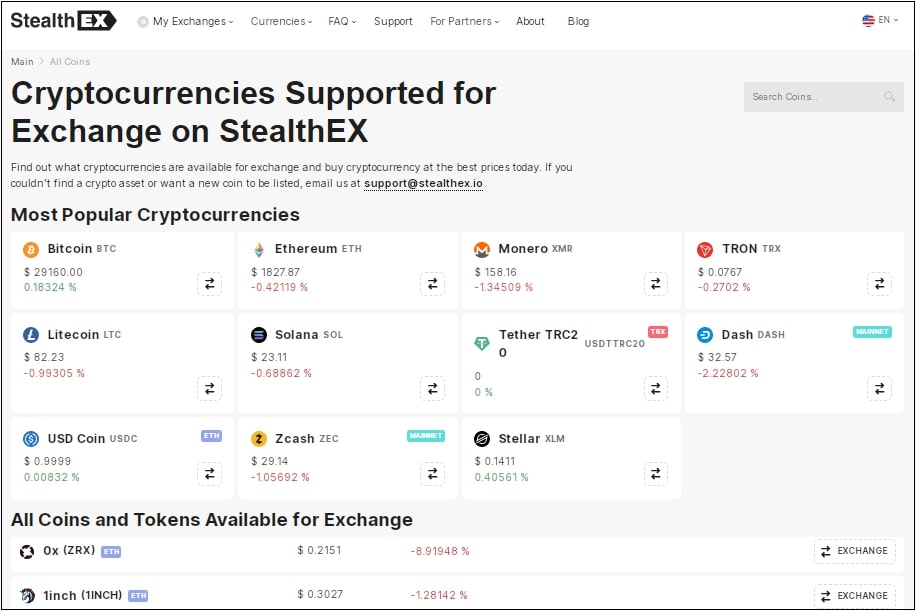The image size is (916, 611).
Task: Click the Monero exchange swap icon
Action: click(655, 284)
